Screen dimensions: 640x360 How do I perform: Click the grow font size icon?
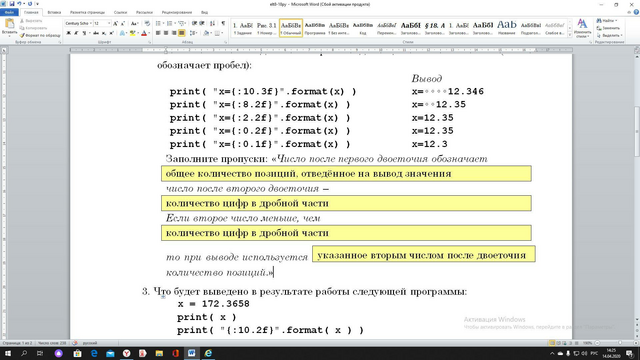point(116,23)
